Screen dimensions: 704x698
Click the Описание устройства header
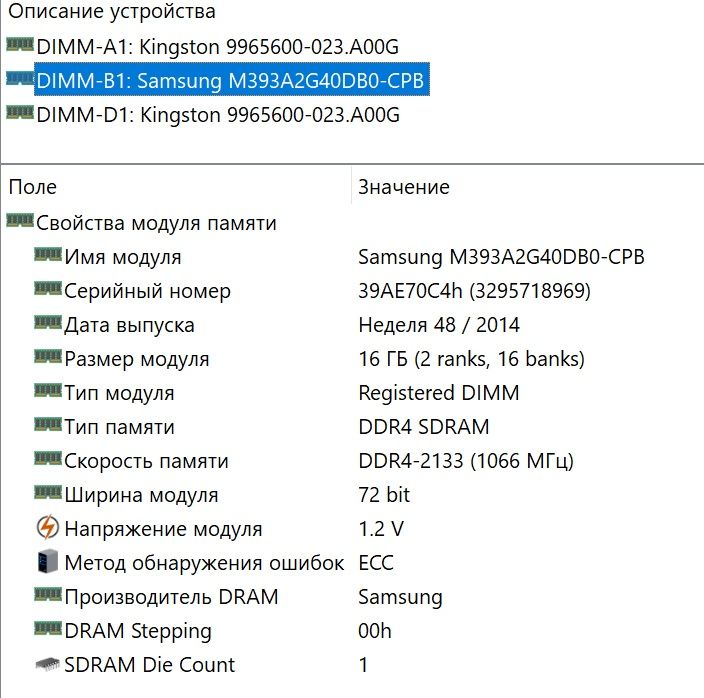click(112, 11)
